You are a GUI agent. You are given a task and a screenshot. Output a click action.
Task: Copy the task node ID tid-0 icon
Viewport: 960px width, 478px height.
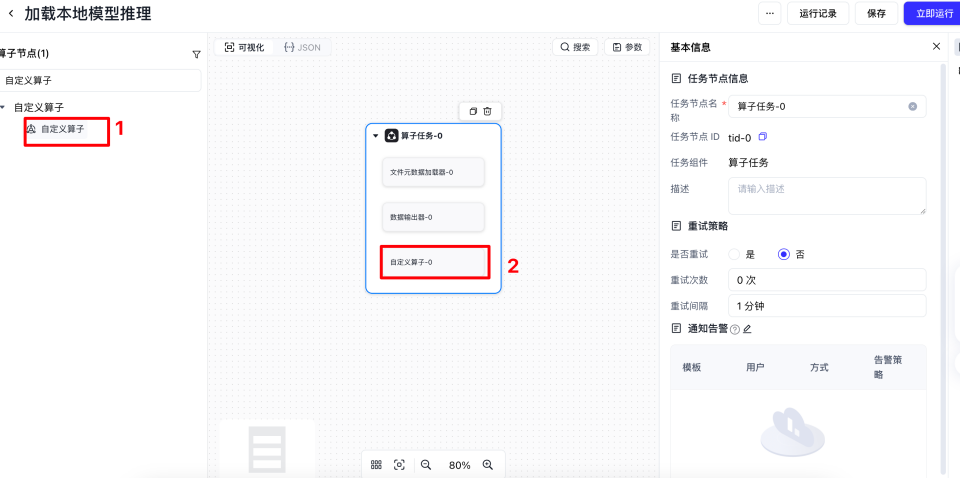tap(763, 136)
